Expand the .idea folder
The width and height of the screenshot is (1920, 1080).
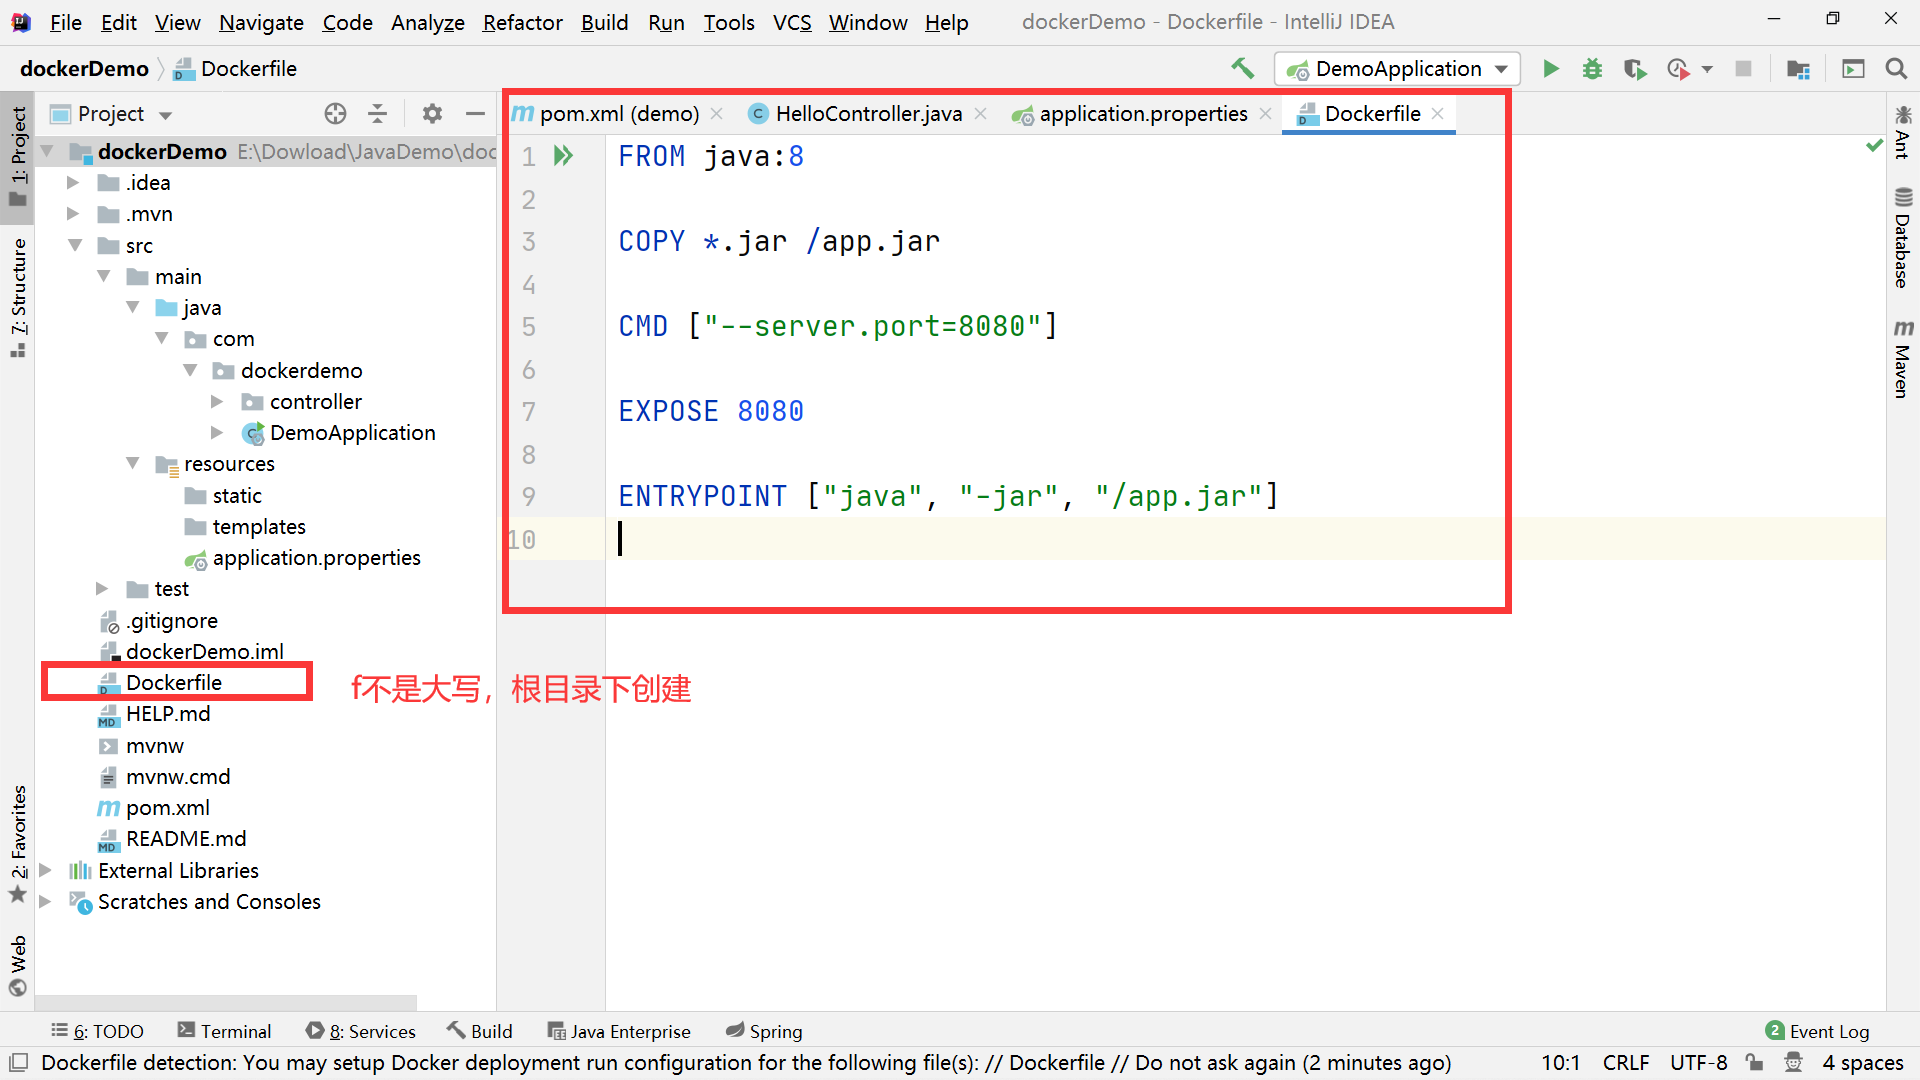pos(73,183)
